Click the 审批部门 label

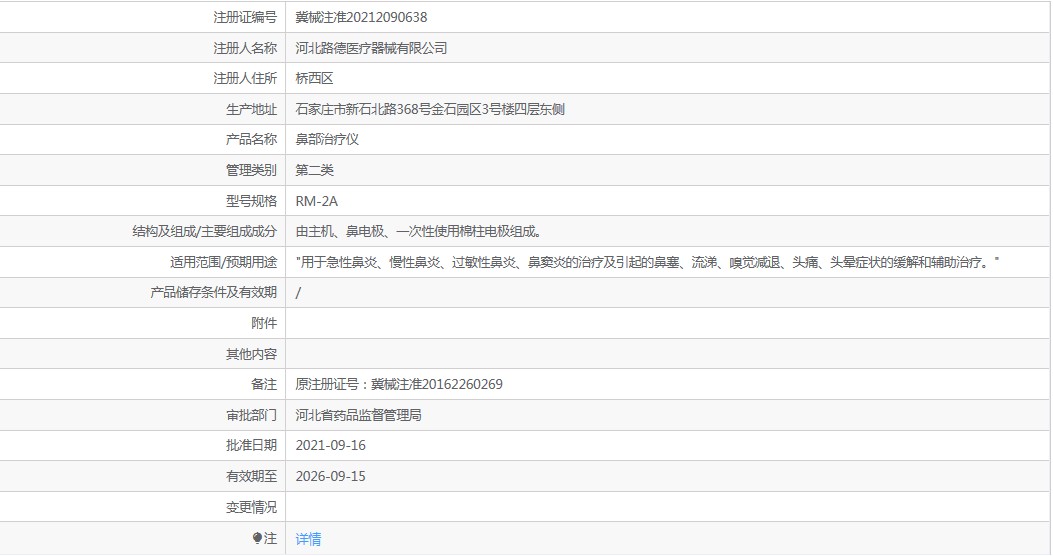[x=251, y=416]
